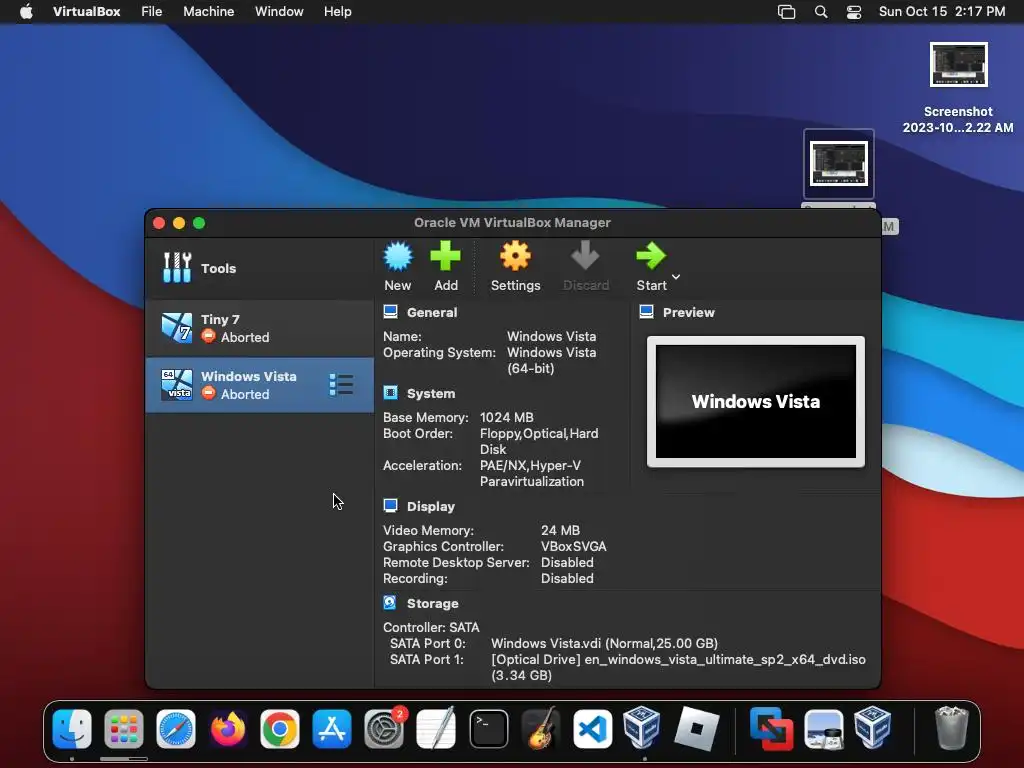The image size is (1024, 768).
Task: Open Launchpad from the Dock
Action: 123,728
